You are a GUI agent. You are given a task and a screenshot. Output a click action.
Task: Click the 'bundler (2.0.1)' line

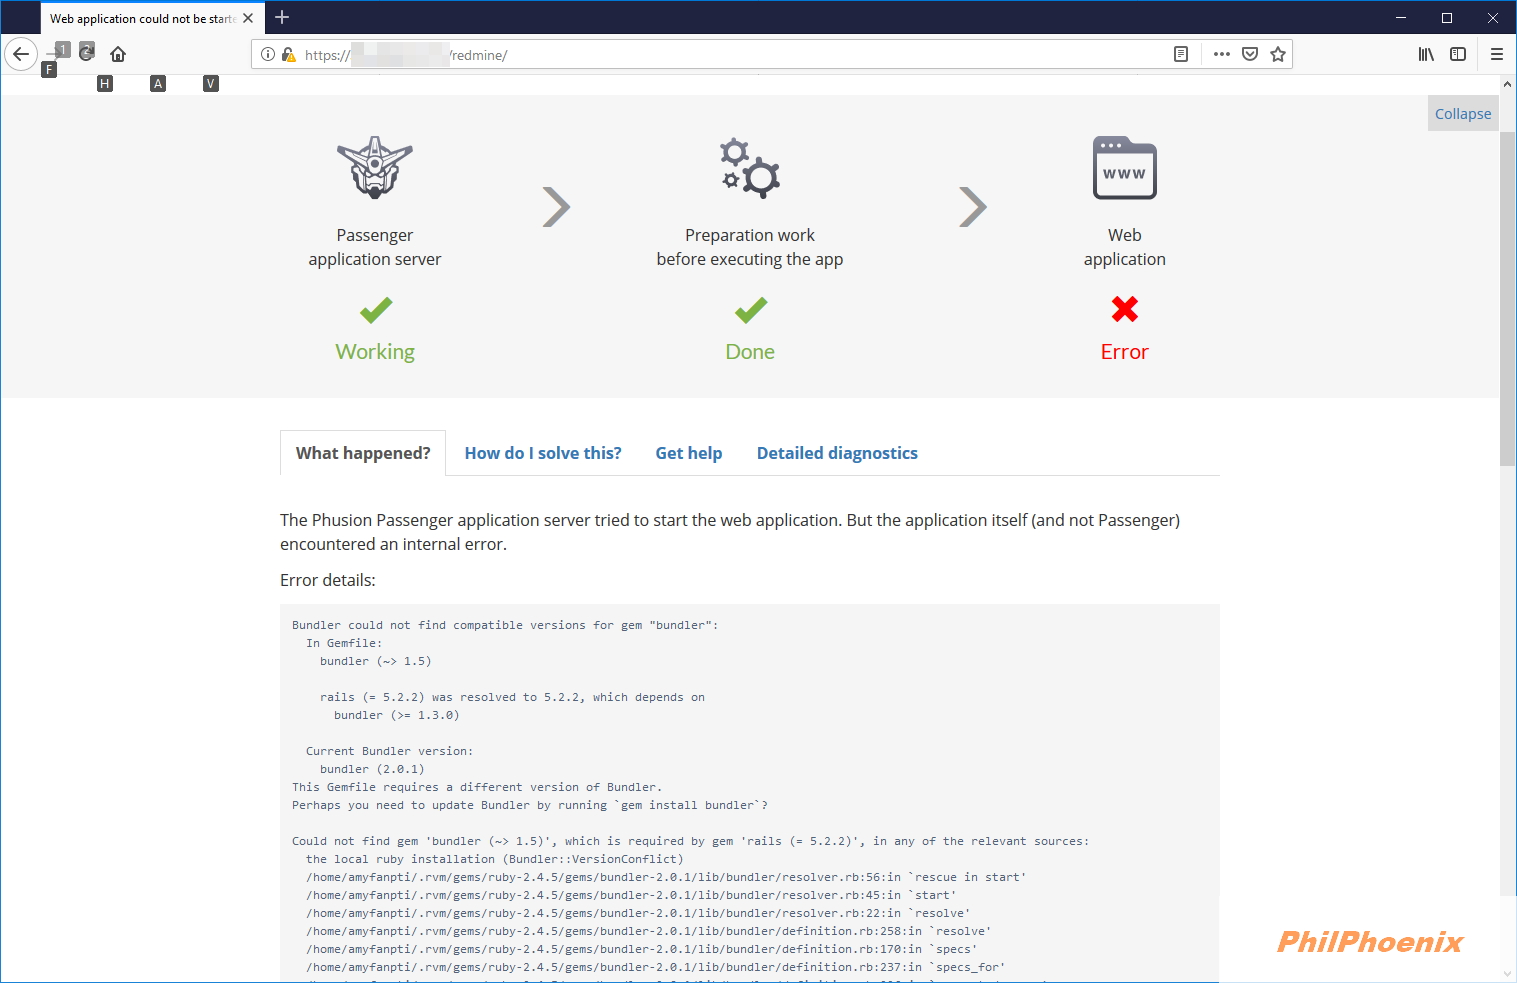click(372, 769)
